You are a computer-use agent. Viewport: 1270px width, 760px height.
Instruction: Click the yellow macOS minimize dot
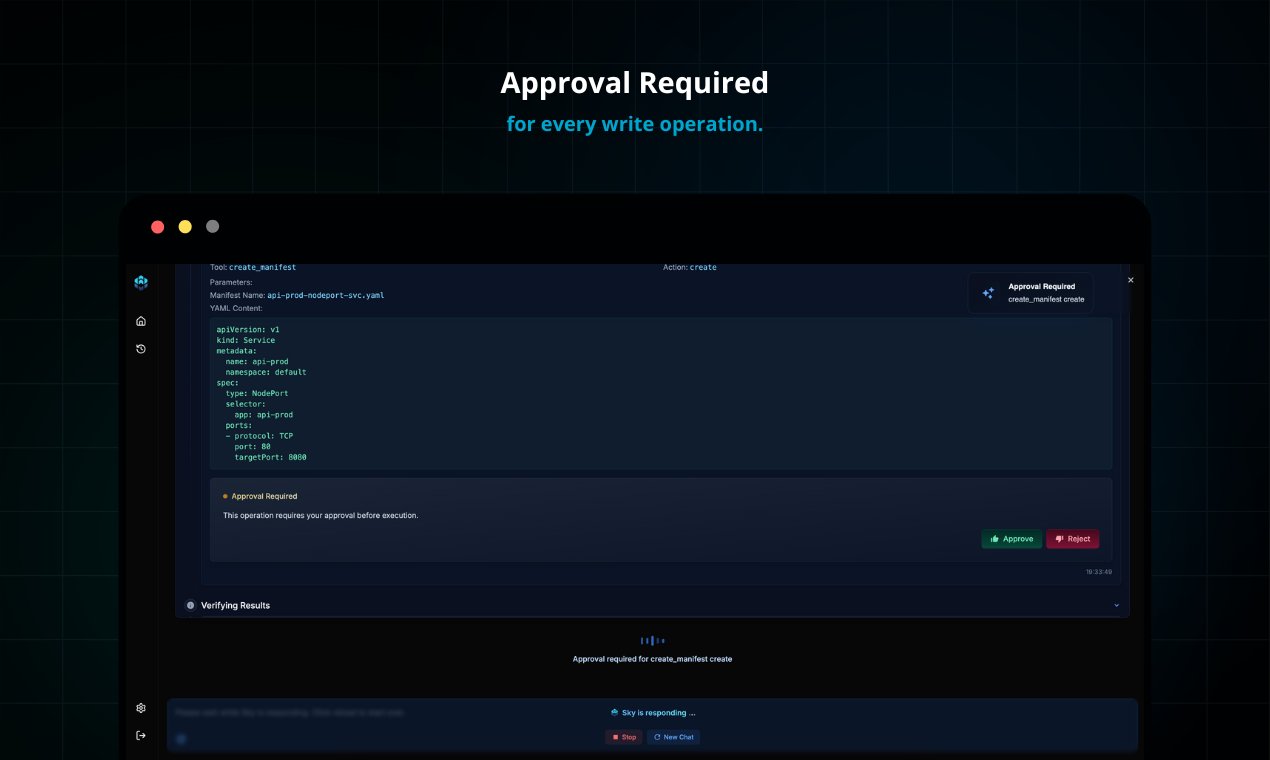[x=185, y=227]
